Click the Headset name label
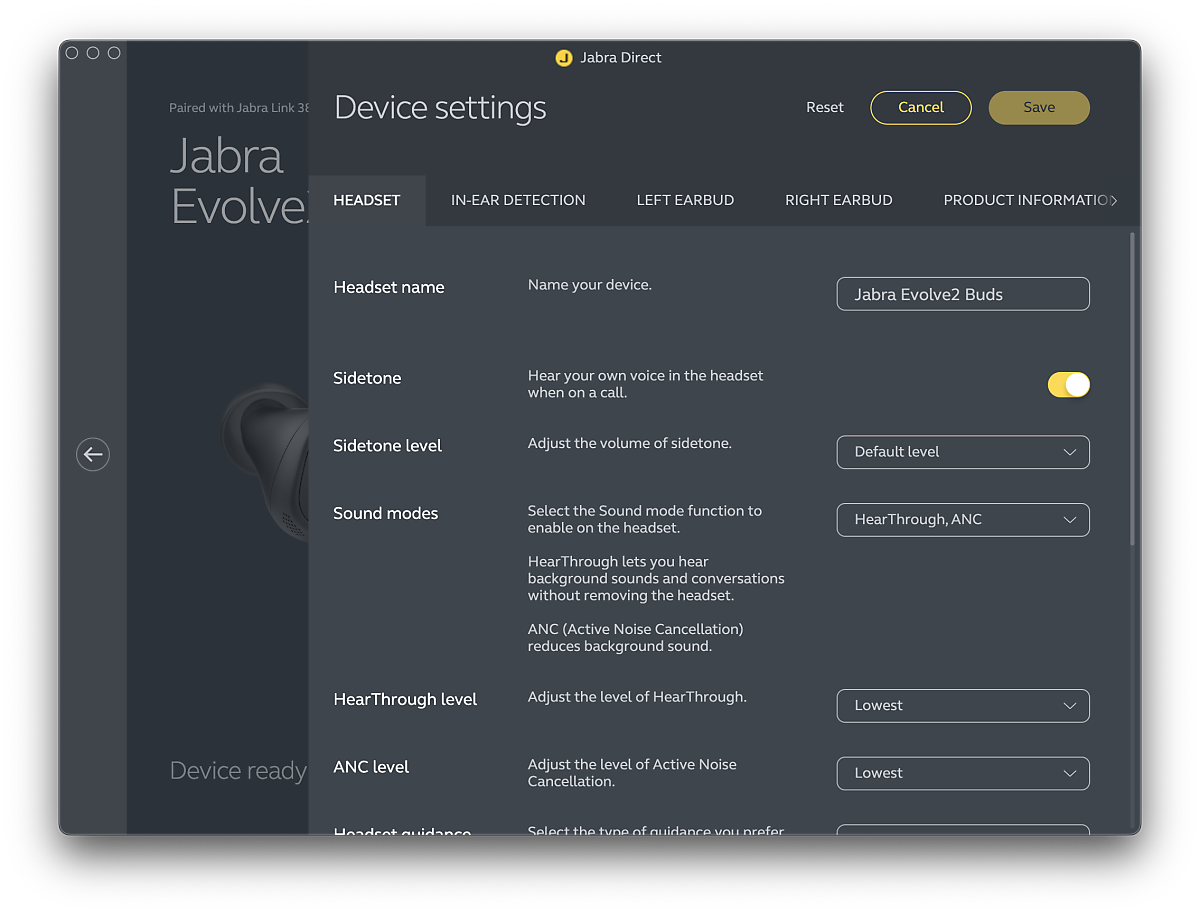The height and width of the screenshot is (913, 1200). point(389,287)
